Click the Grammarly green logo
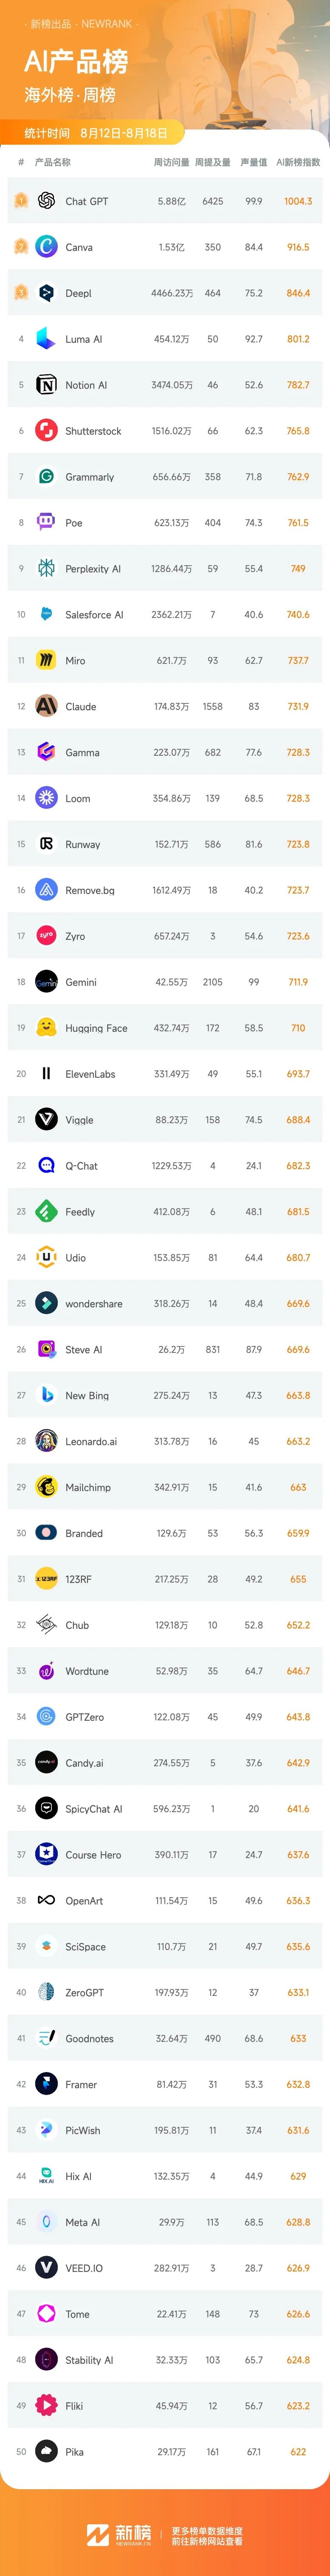Viewport: 330px width, 2576px height. point(46,477)
